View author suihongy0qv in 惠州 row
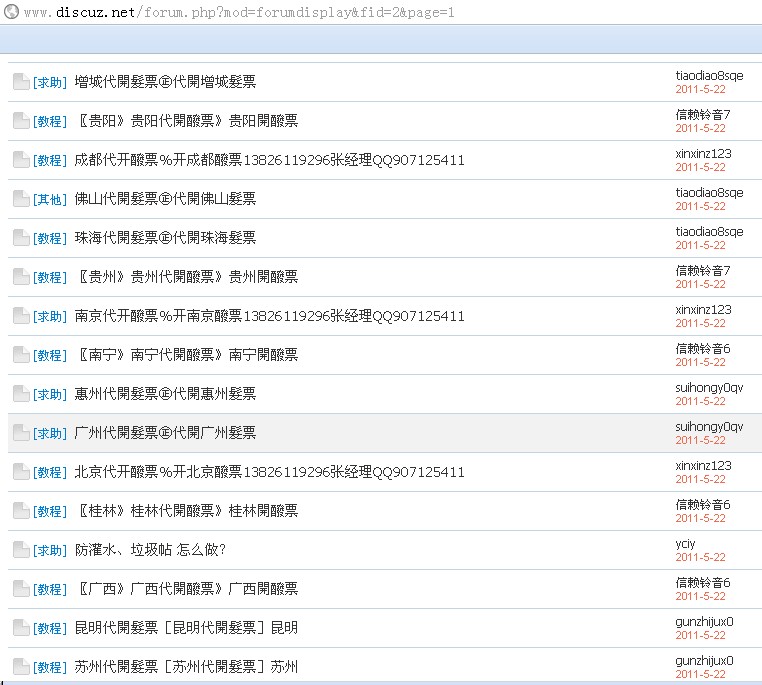The height and width of the screenshot is (685, 762). pyautogui.click(x=709, y=388)
